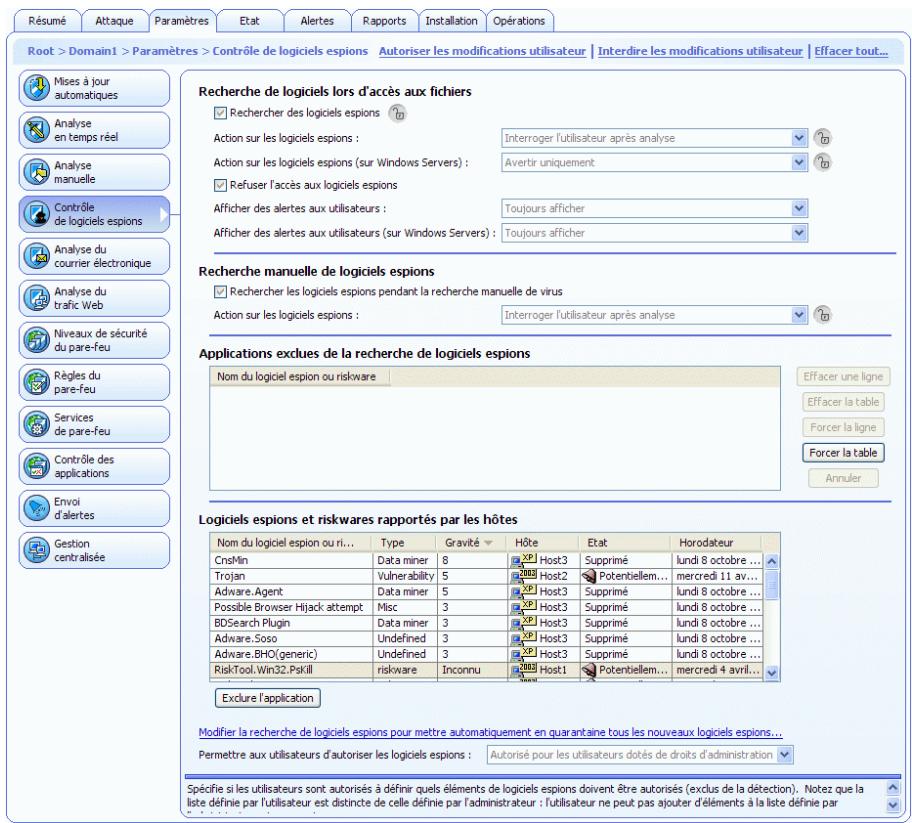
Task: Toggle Rechercher des logiciels espions checkbox
Action: 220,113
